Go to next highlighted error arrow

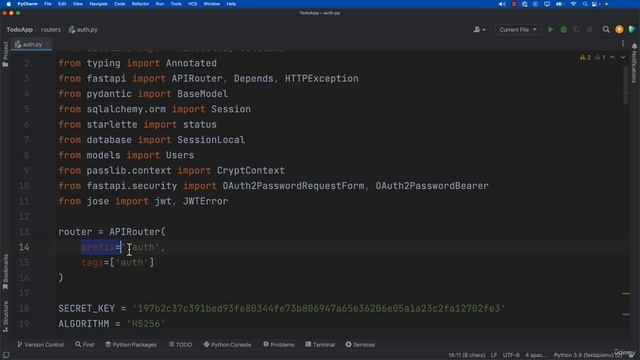(623, 58)
